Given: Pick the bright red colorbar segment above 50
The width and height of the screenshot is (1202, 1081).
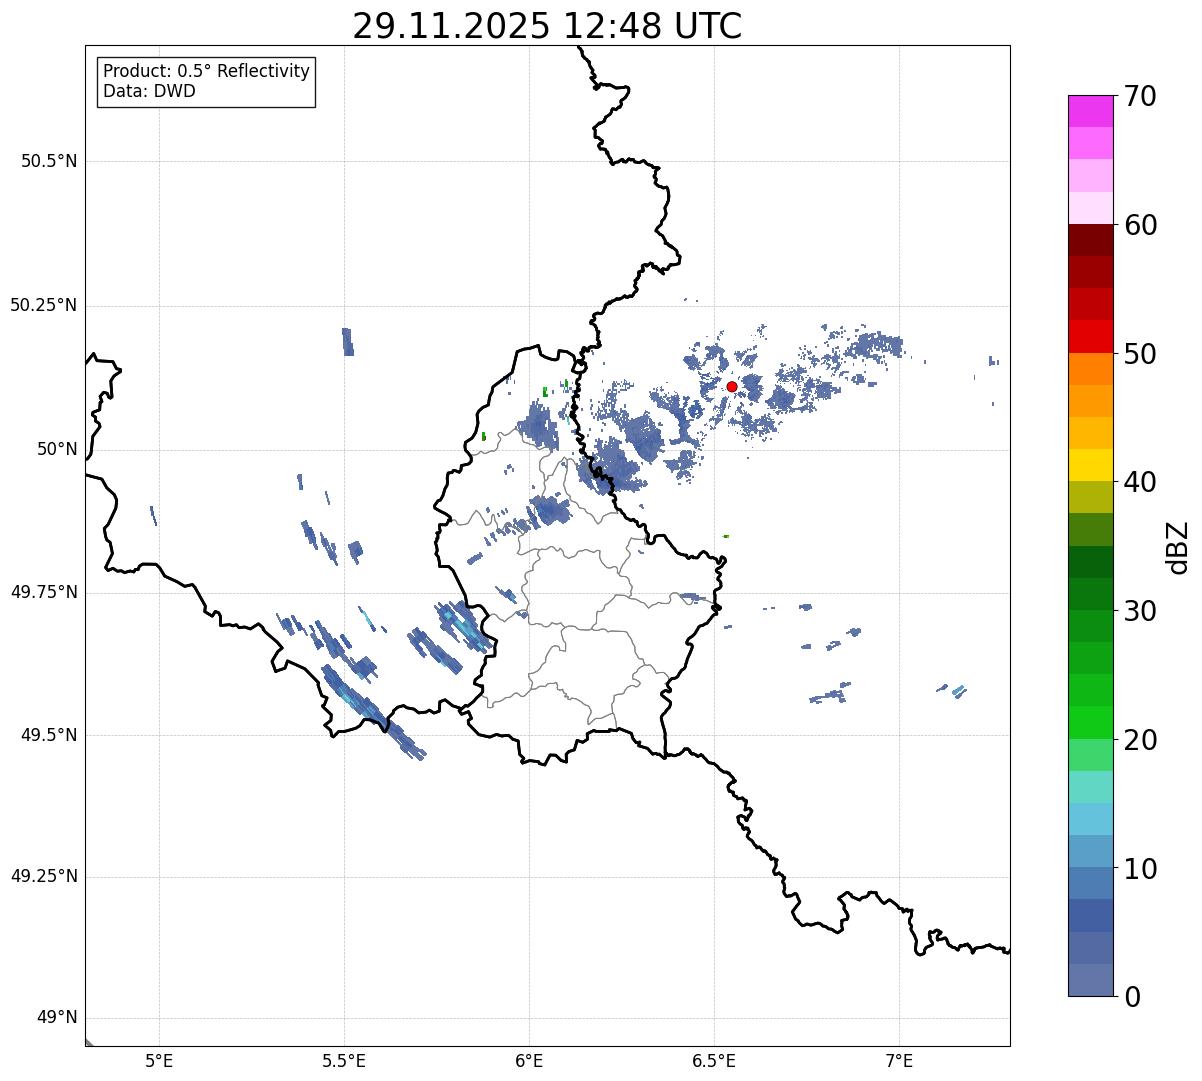Looking at the screenshot, I should pyautogui.click(x=1090, y=336).
